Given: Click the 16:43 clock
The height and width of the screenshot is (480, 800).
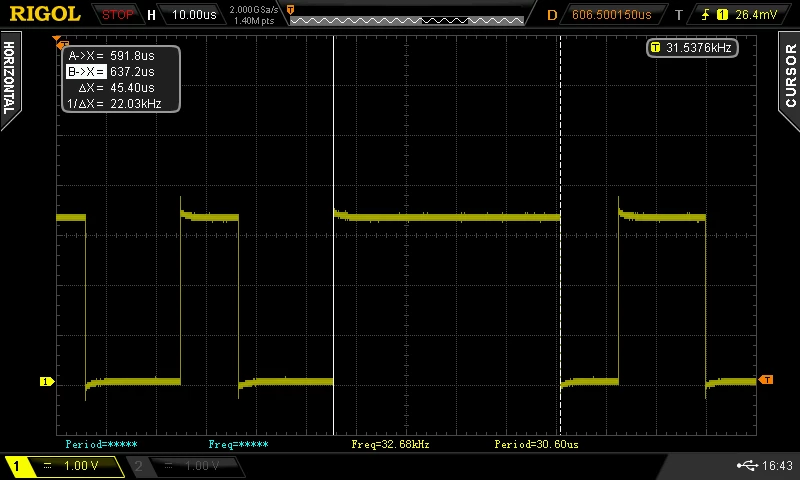Looking at the screenshot, I should tap(777, 466).
